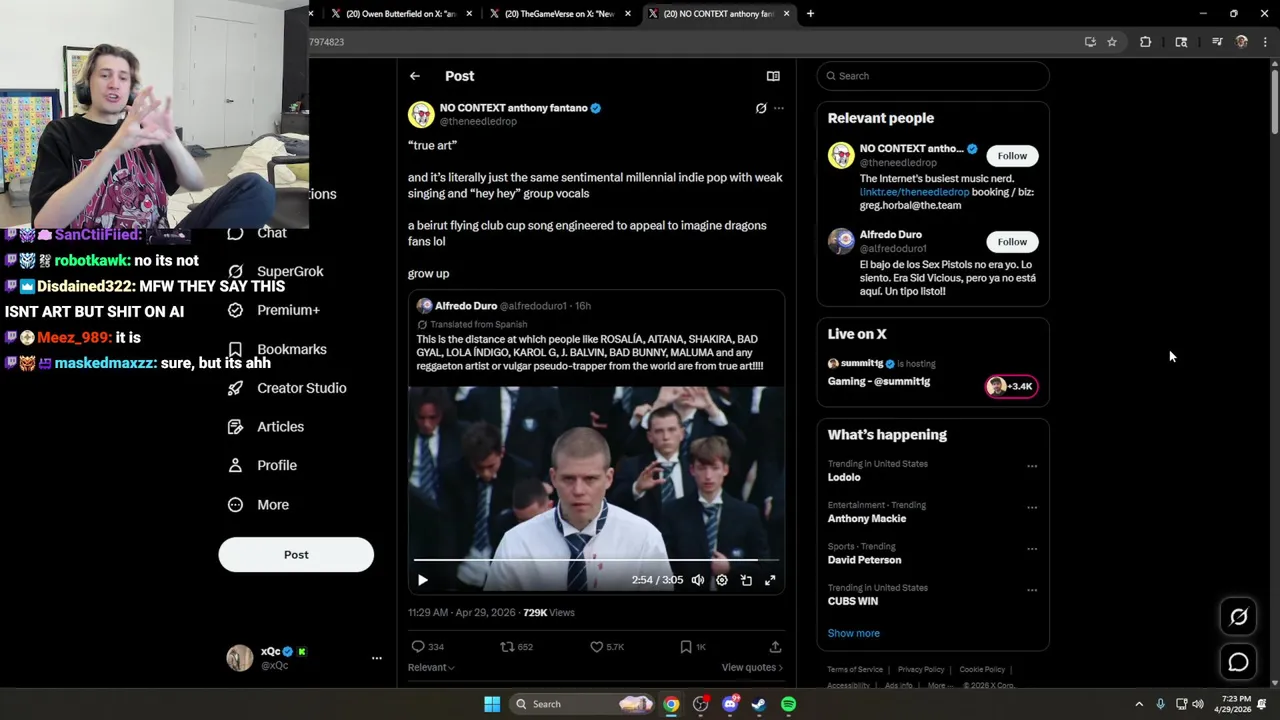Like the post with 5.7K likes
The image size is (1280, 720).
[607, 647]
